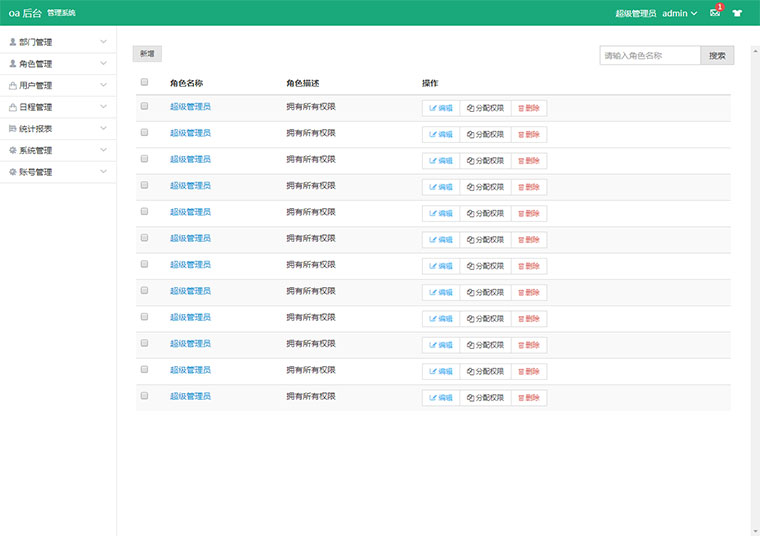Image resolution: width=760 pixels, height=536 pixels.
Task: Click the 搜索 search button
Action: click(717, 56)
